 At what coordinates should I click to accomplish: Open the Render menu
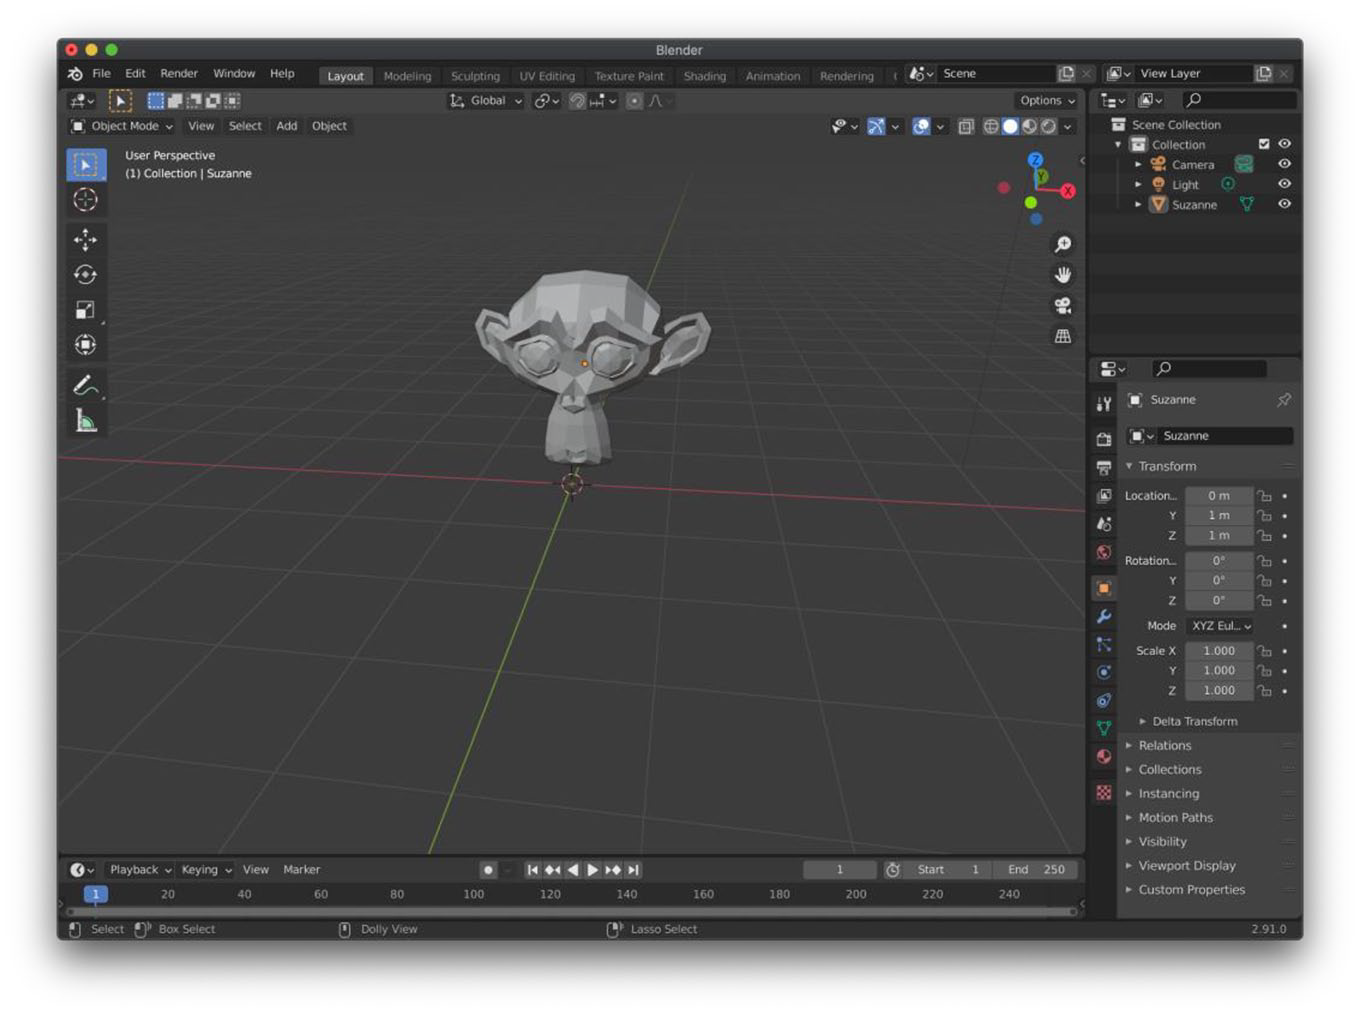click(x=179, y=73)
